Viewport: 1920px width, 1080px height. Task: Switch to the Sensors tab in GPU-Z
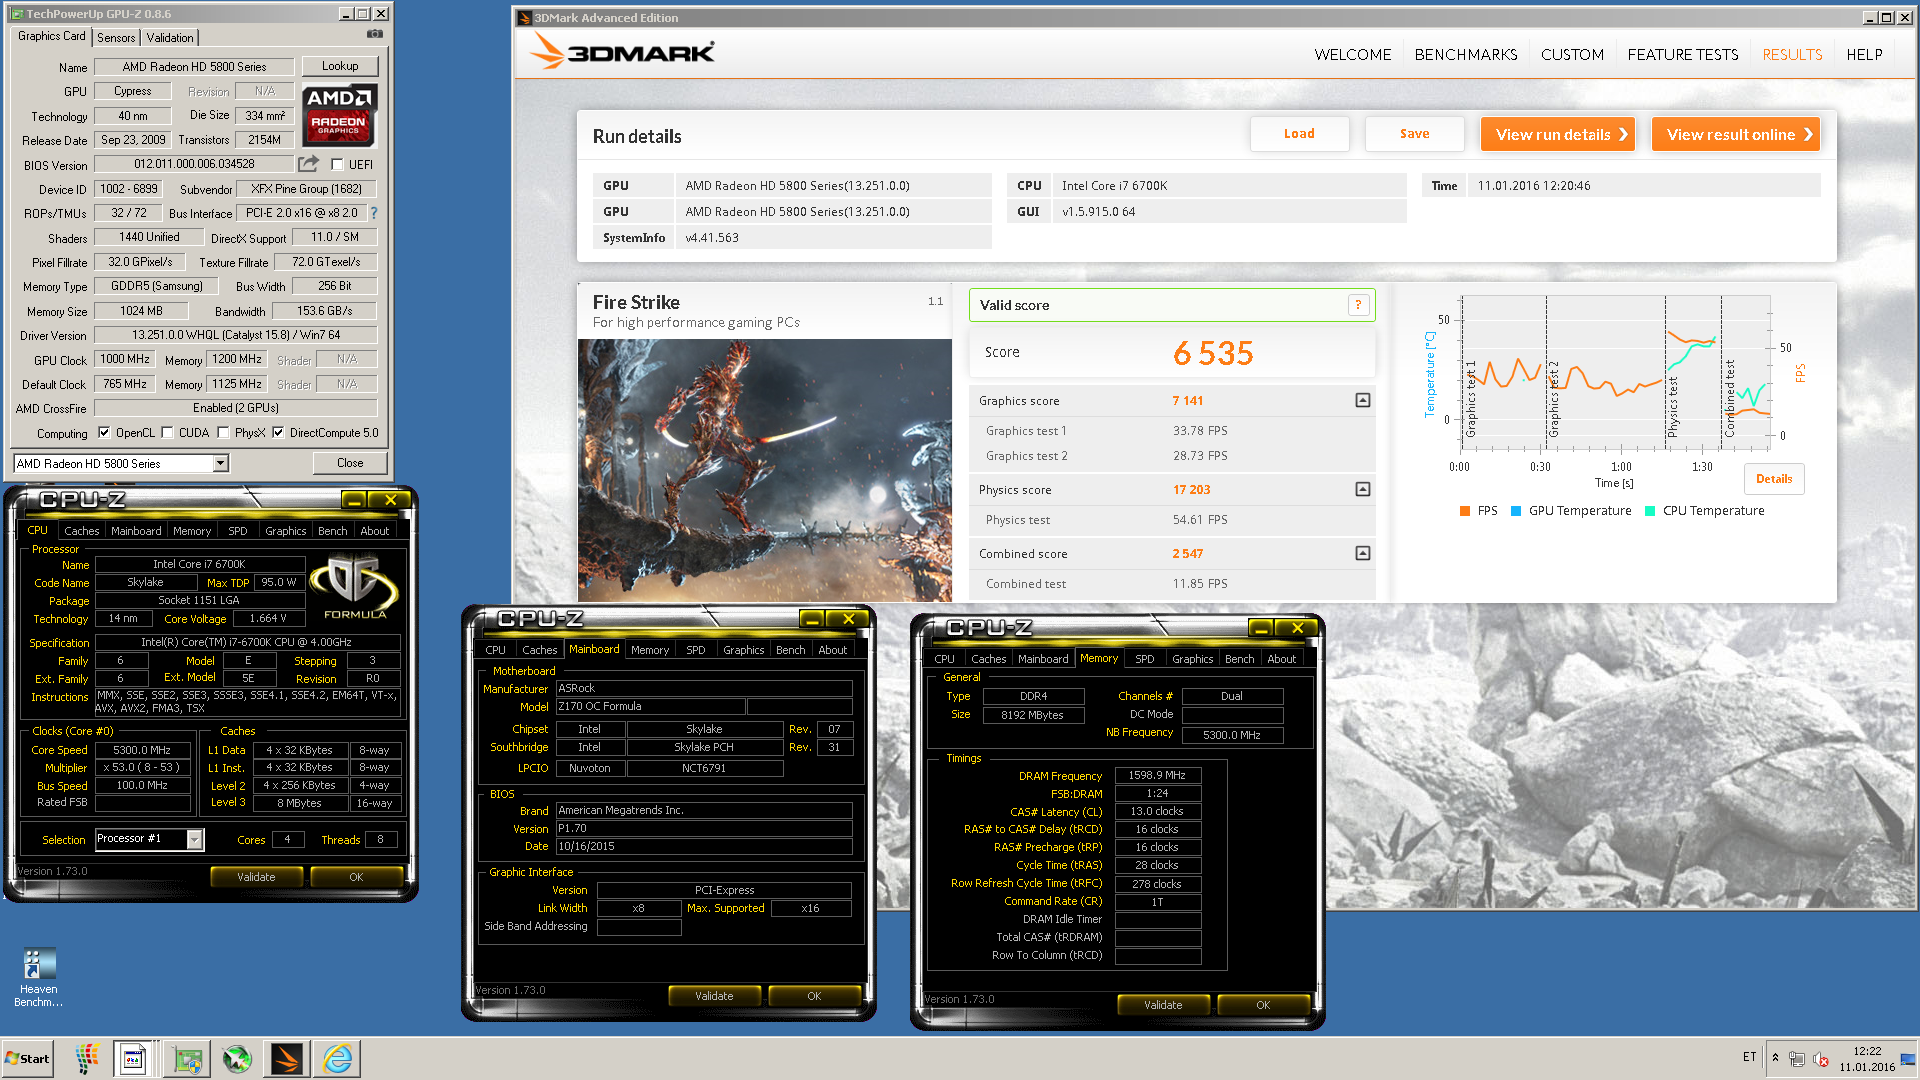click(116, 37)
